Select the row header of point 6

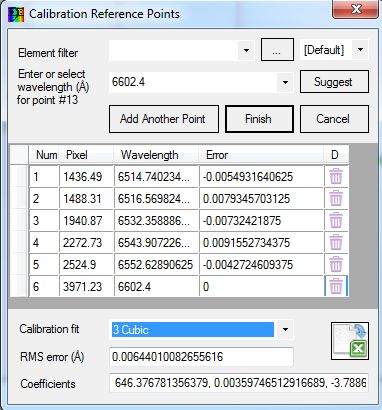coord(19,287)
